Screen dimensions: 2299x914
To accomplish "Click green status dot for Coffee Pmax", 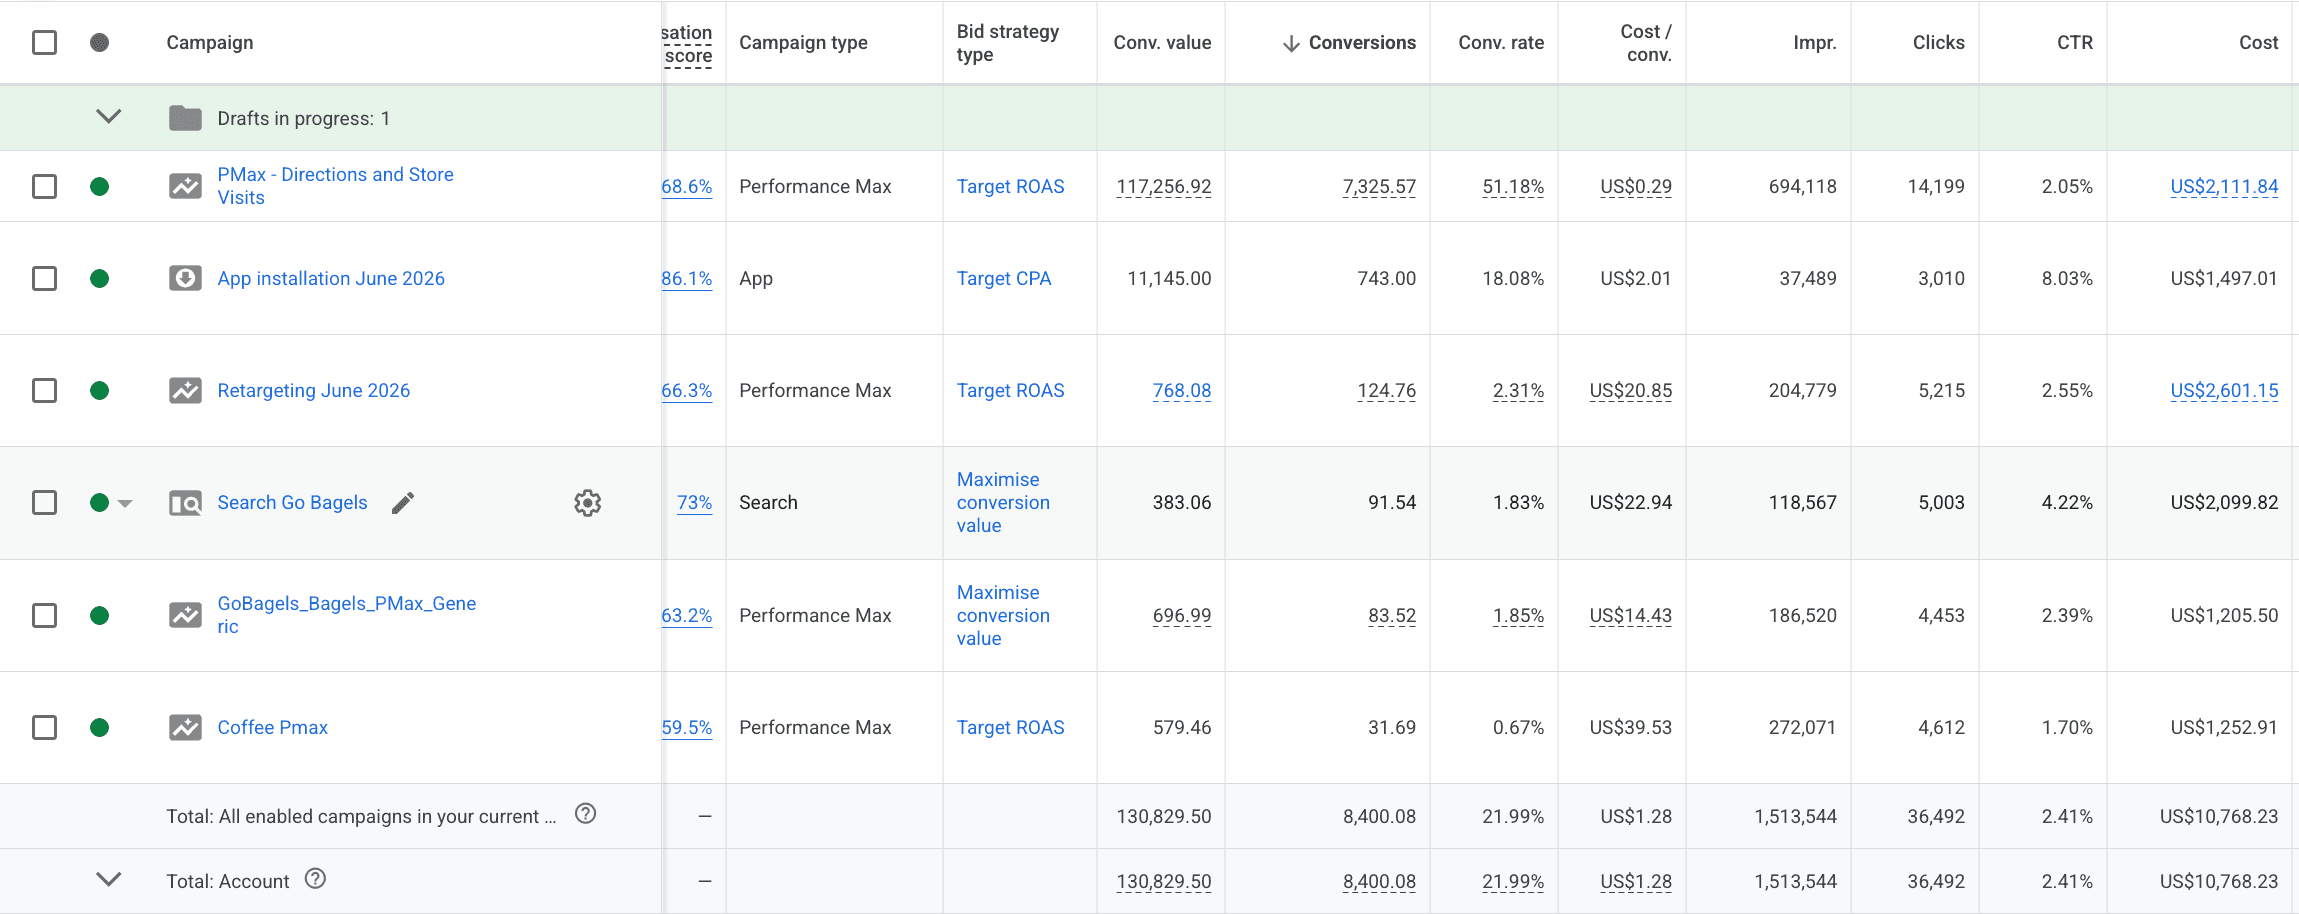I will pyautogui.click(x=99, y=727).
